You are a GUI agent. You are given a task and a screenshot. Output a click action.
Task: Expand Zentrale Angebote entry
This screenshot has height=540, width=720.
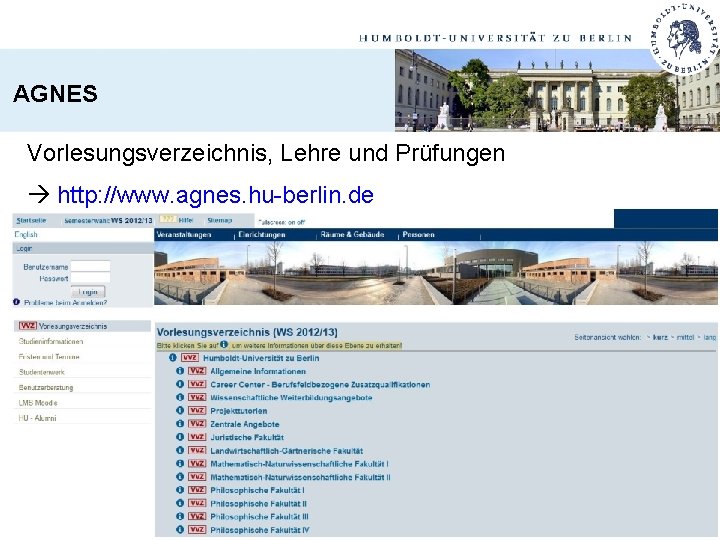tap(245, 424)
